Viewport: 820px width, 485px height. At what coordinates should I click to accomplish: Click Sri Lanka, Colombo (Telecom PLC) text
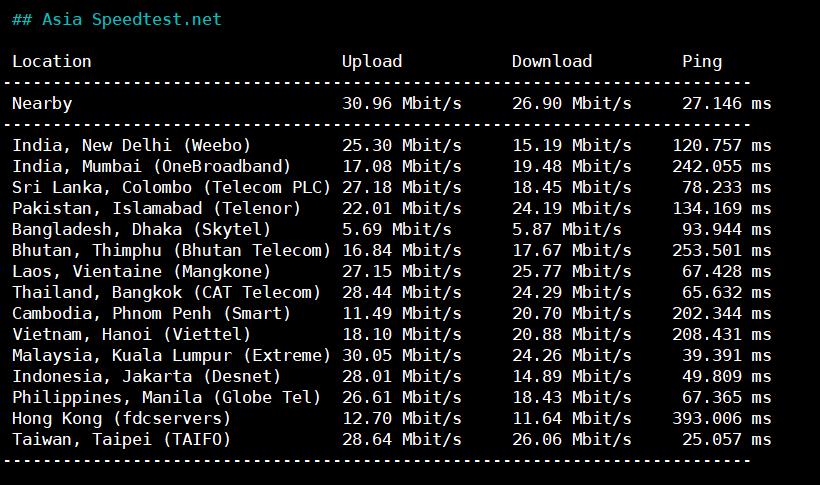(x=172, y=187)
